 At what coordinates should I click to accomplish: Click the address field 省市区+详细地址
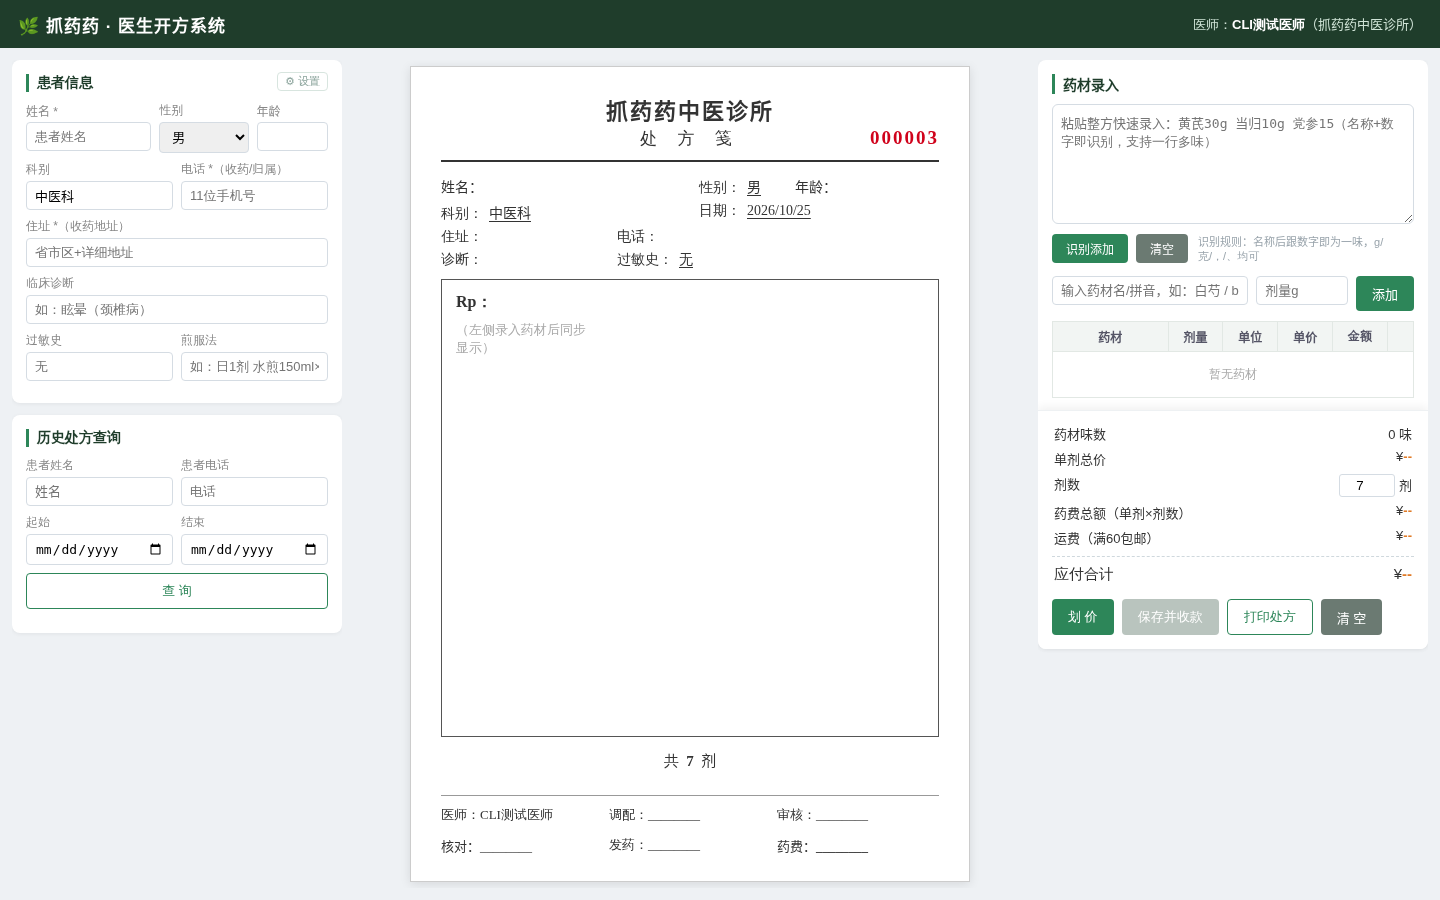coord(177,253)
